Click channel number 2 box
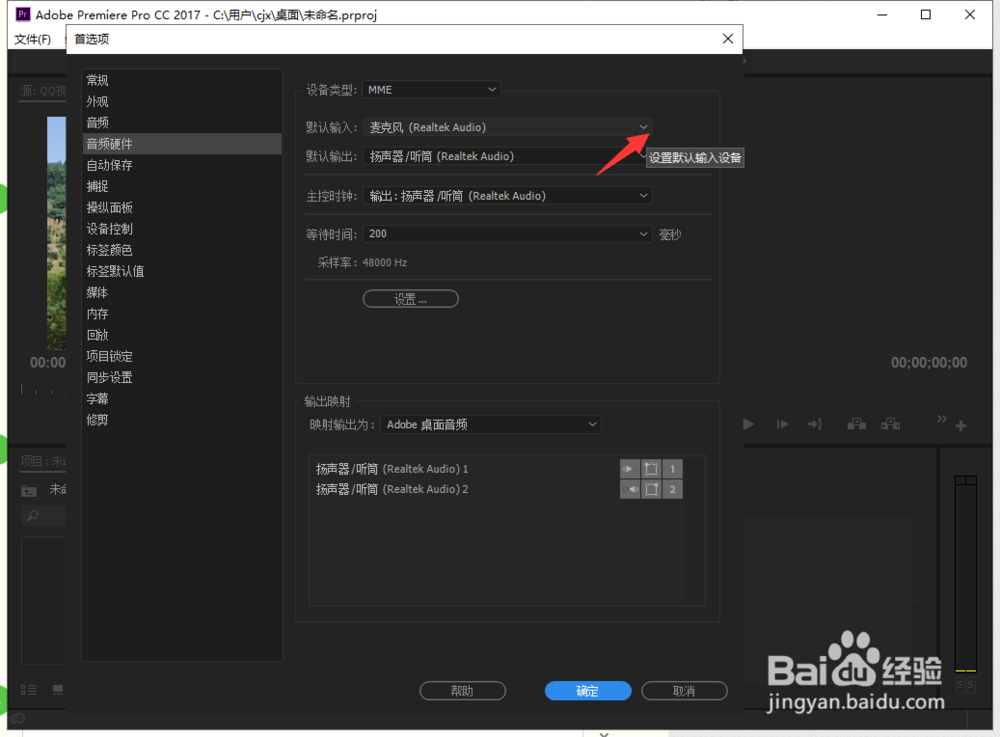Screen dimensions: 1000x737 coord(672,490)
